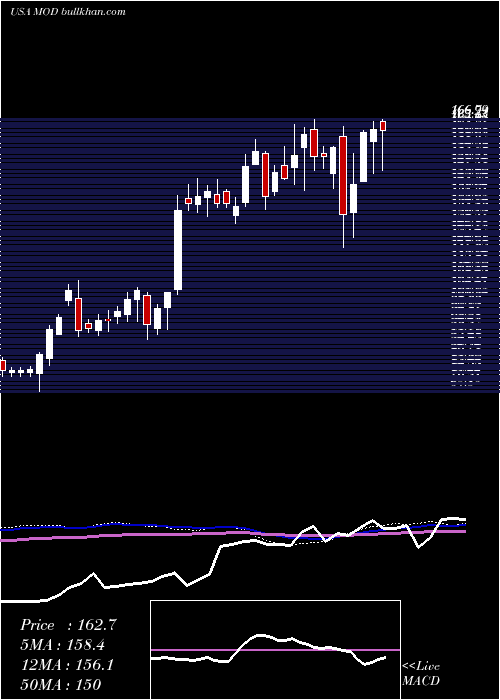Click the topmost price-axis label 166.79

tap(470, 109)
